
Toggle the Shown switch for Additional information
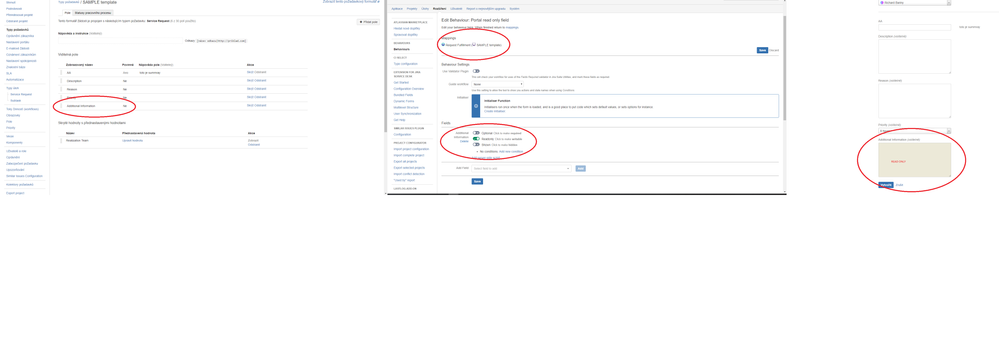click(476, 145)
